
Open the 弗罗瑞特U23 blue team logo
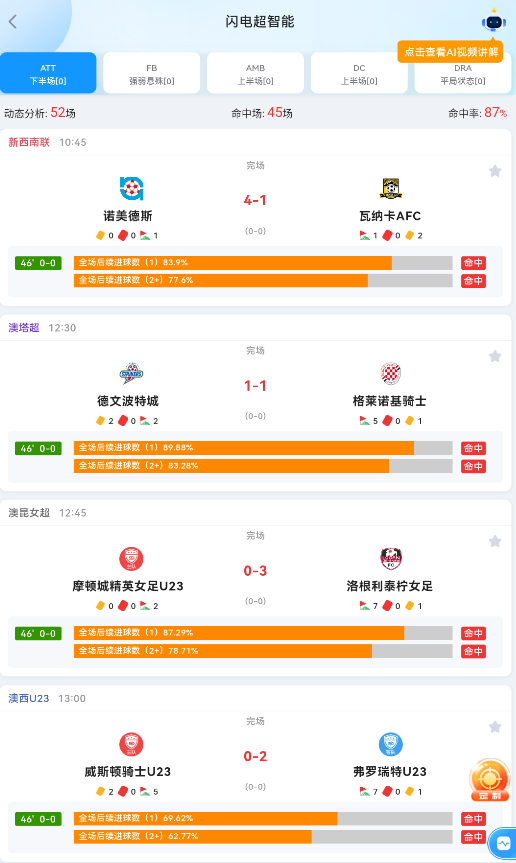391,744
